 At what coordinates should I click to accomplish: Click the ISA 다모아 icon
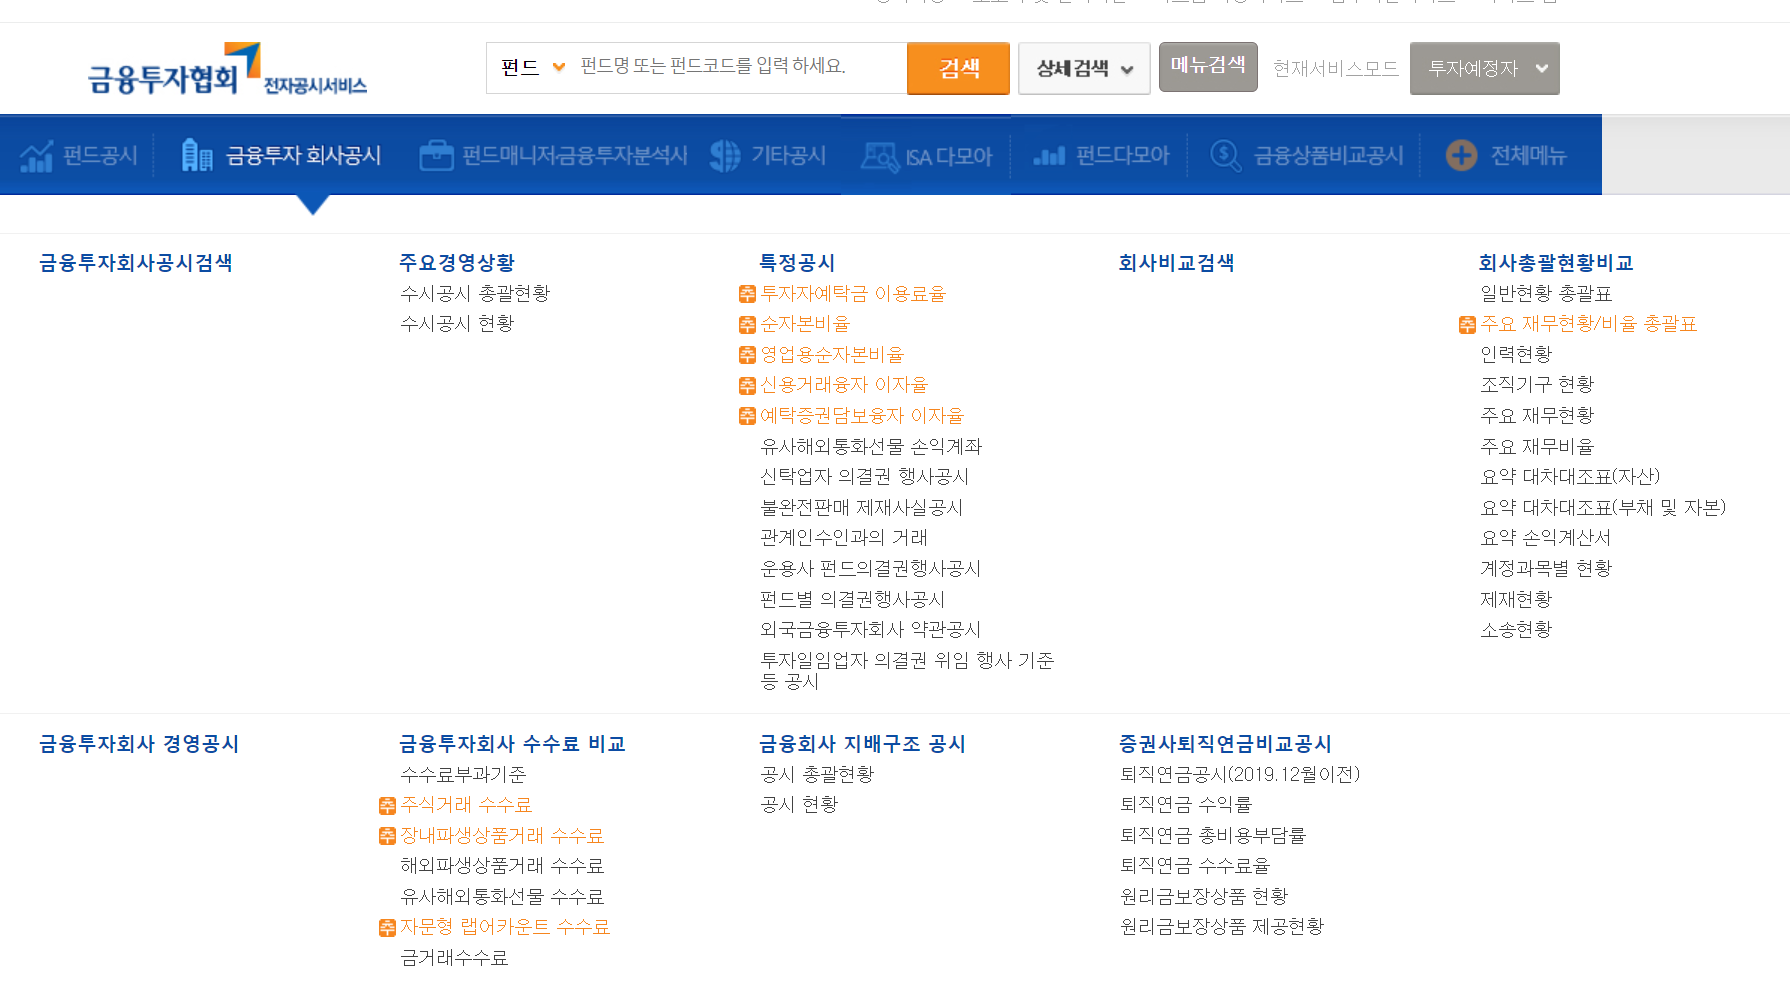coord(881,156)
